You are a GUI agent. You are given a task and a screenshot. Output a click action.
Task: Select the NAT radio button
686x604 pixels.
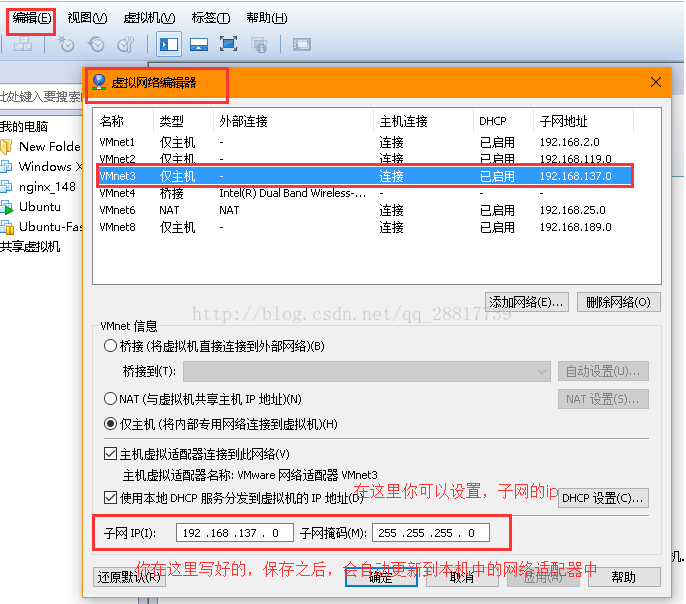110,398
